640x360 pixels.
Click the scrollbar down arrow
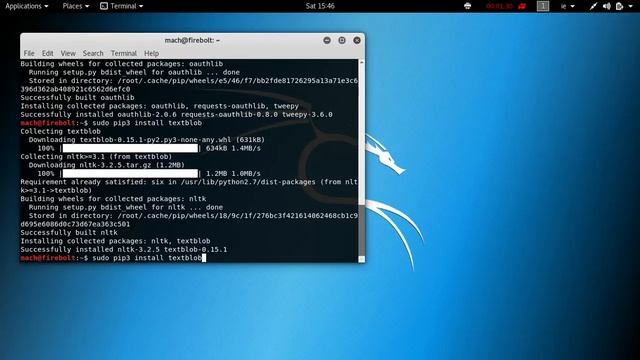[x=362, y=259]
